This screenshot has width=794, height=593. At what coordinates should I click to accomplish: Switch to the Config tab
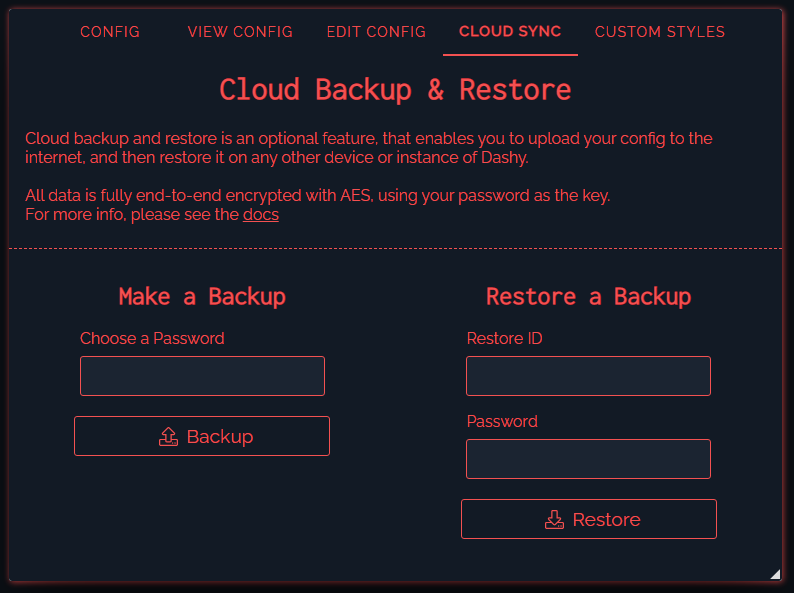tap(110, 32)
